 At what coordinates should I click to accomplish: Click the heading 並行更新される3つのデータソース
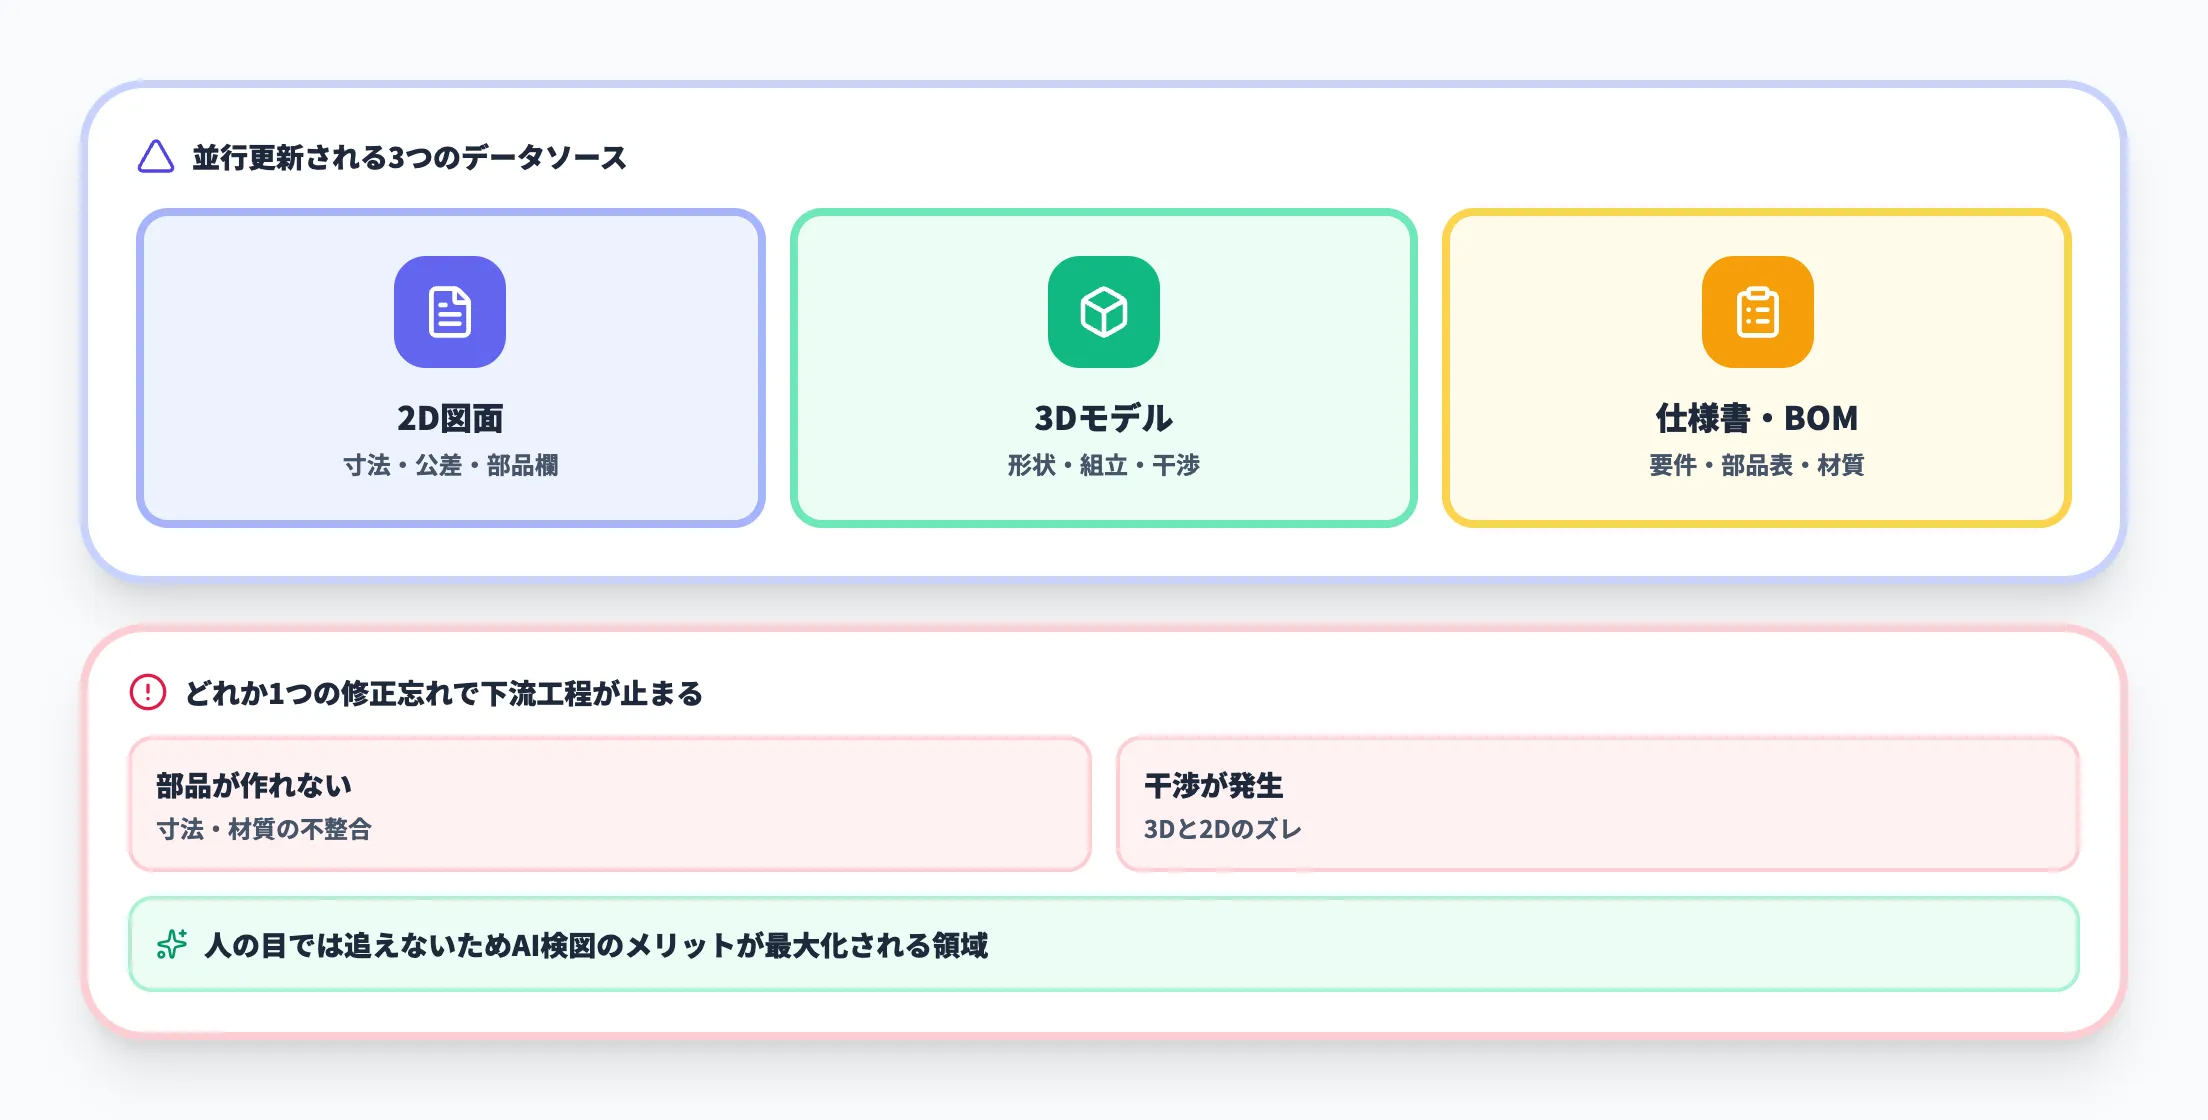tap(409, 156)
